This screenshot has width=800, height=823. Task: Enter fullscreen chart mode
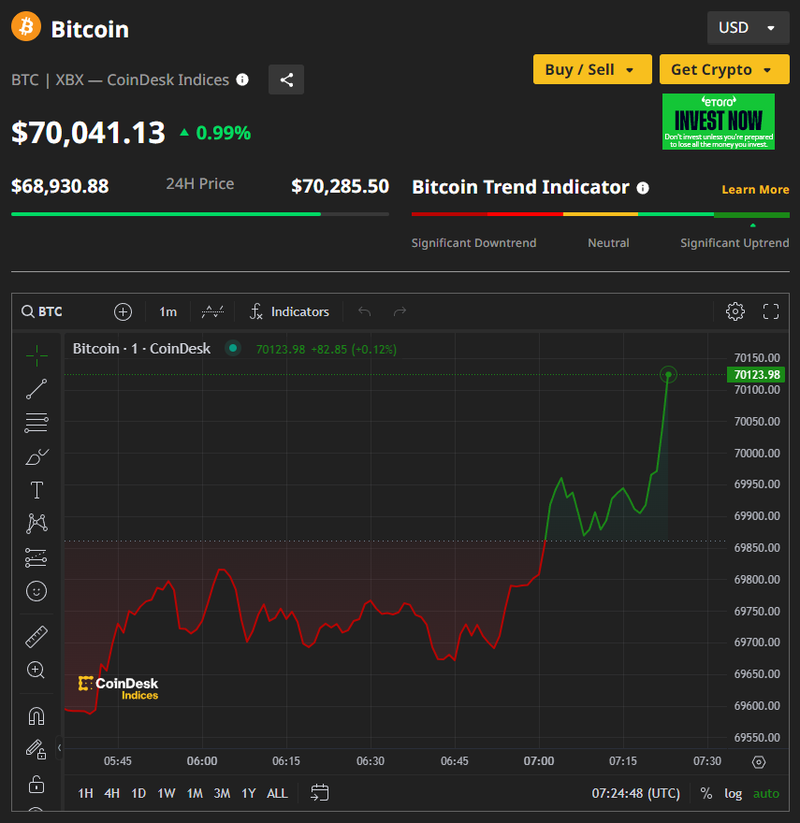pyautogui.click(x=771, y=311)
